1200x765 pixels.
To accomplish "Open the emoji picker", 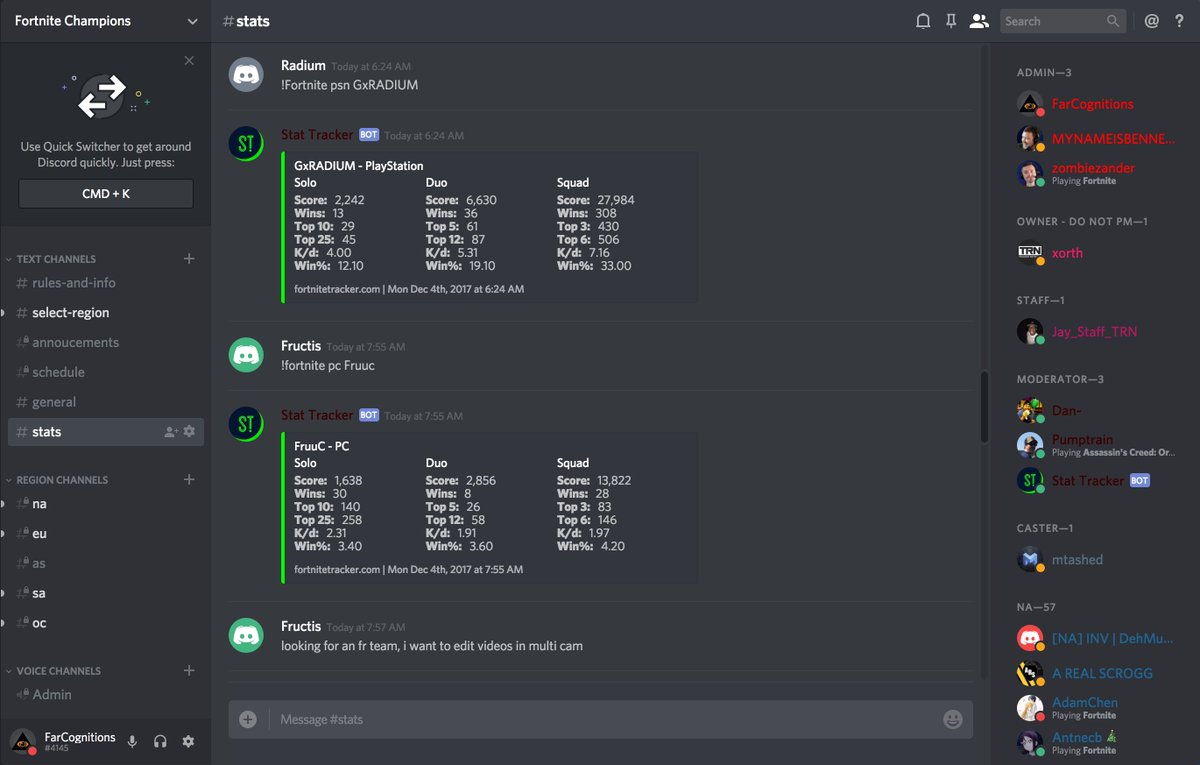I will pyautogui.click(x=953, y=719).
